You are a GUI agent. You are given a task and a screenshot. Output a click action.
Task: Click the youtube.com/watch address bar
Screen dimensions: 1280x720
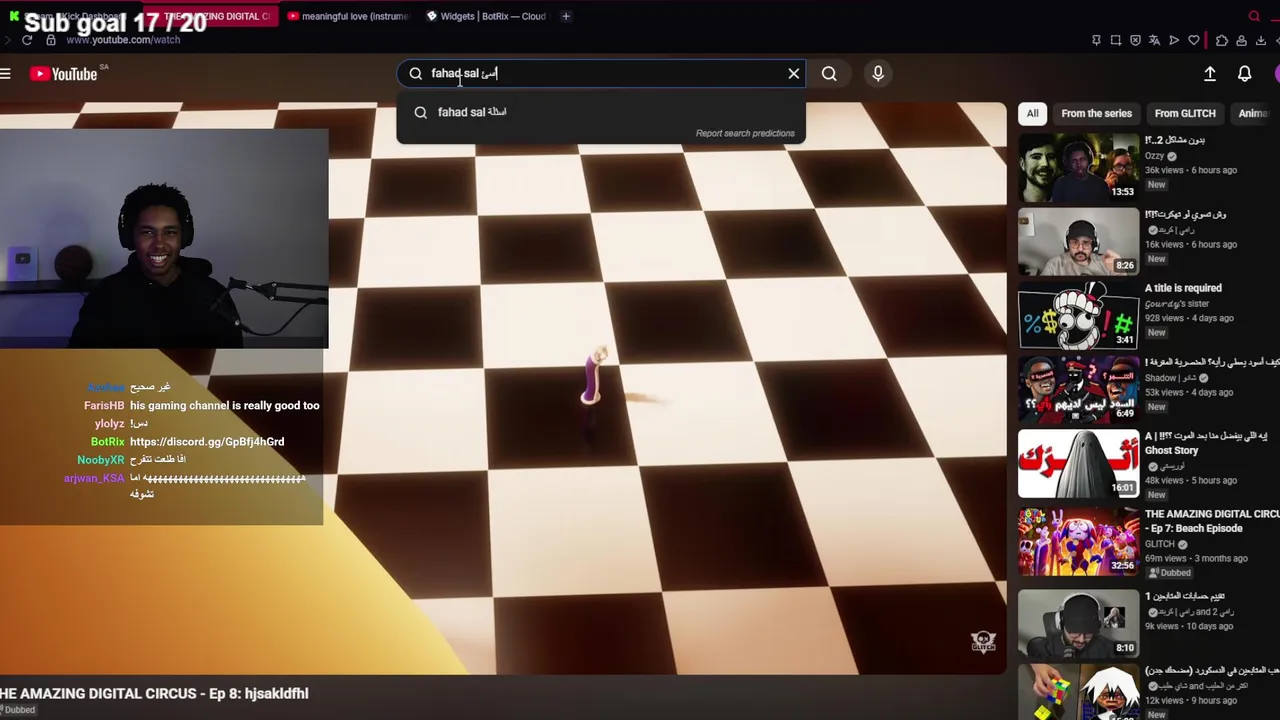tap(123, 40)
